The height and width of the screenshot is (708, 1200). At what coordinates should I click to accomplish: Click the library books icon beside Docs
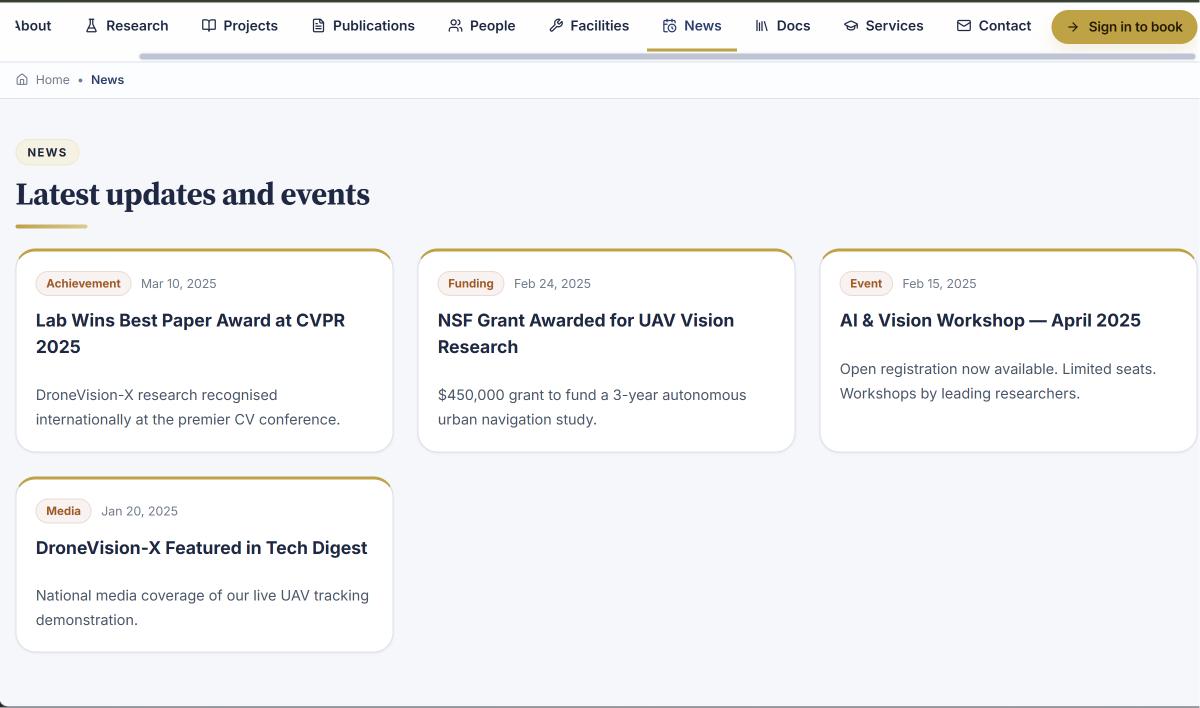click(762, 26)
